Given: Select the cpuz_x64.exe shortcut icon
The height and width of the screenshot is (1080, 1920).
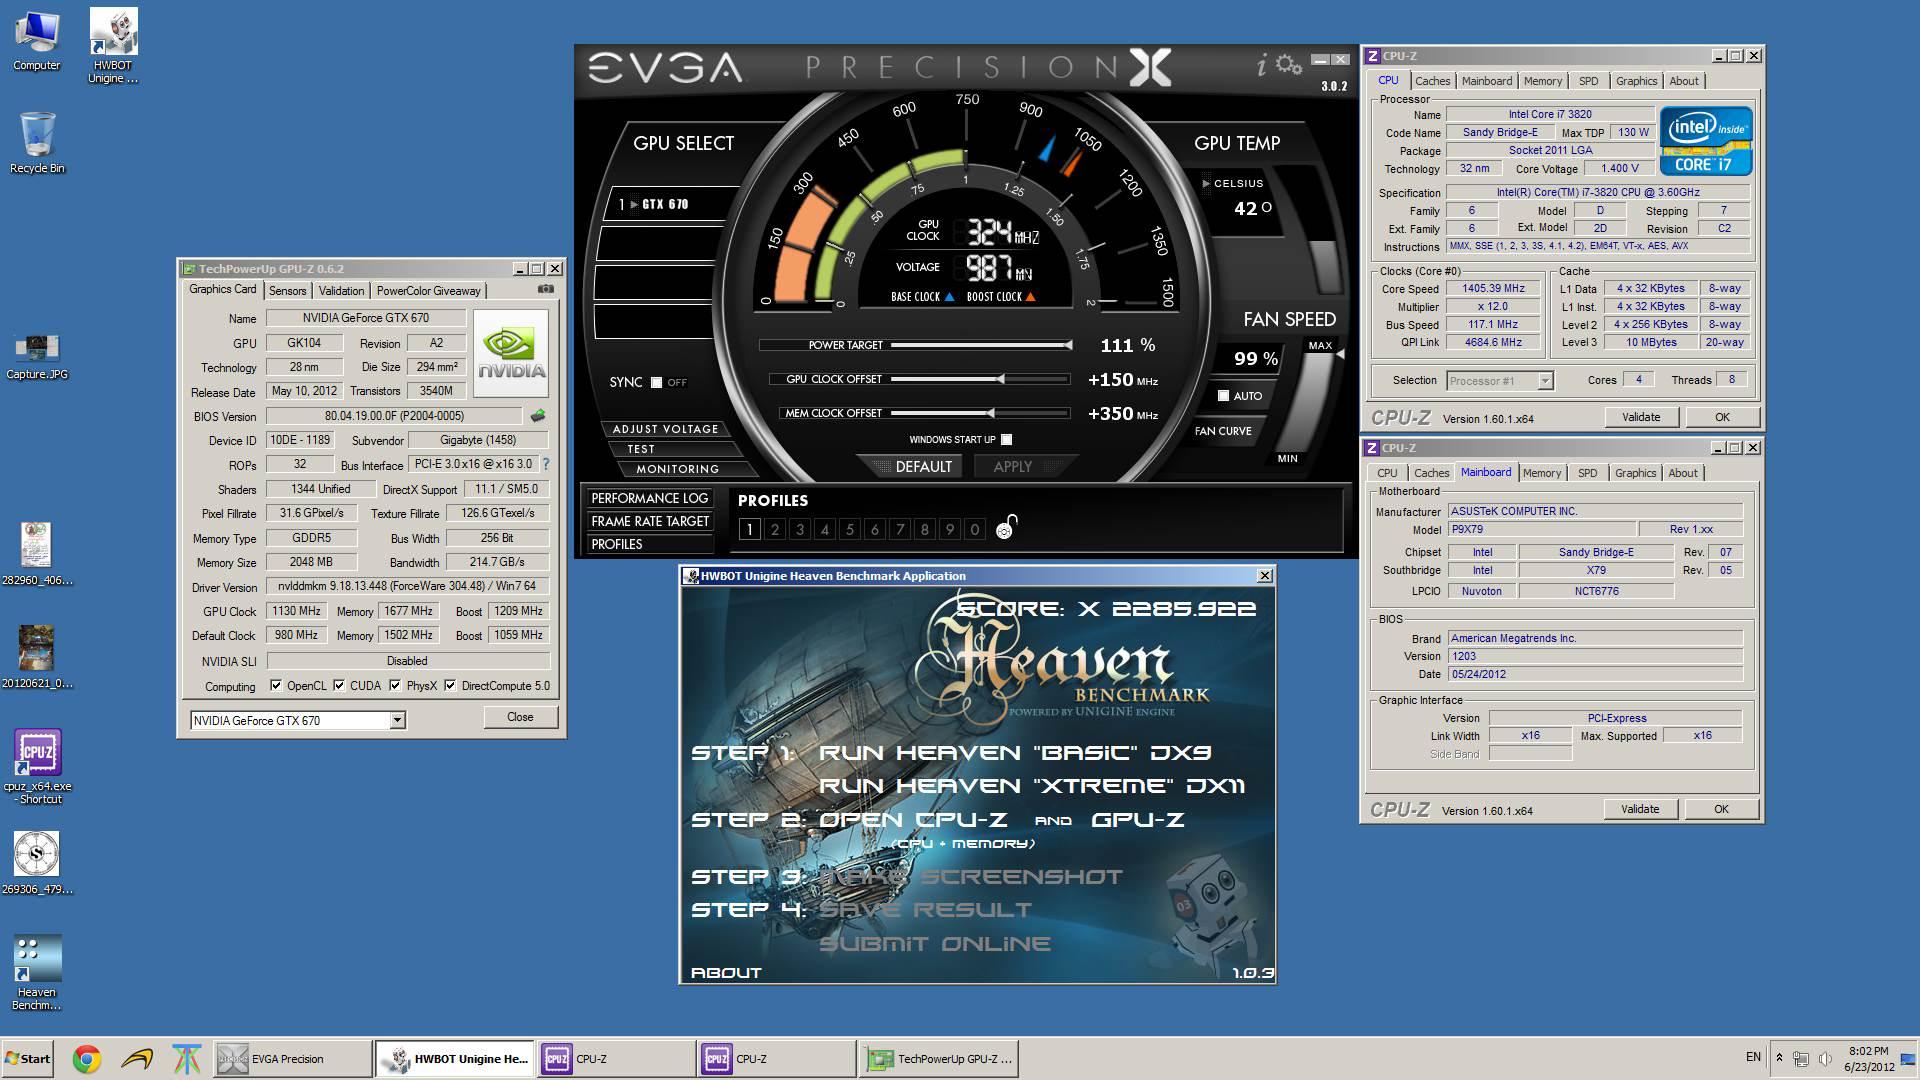Looking at the screenshot, I should pos(38,766).
